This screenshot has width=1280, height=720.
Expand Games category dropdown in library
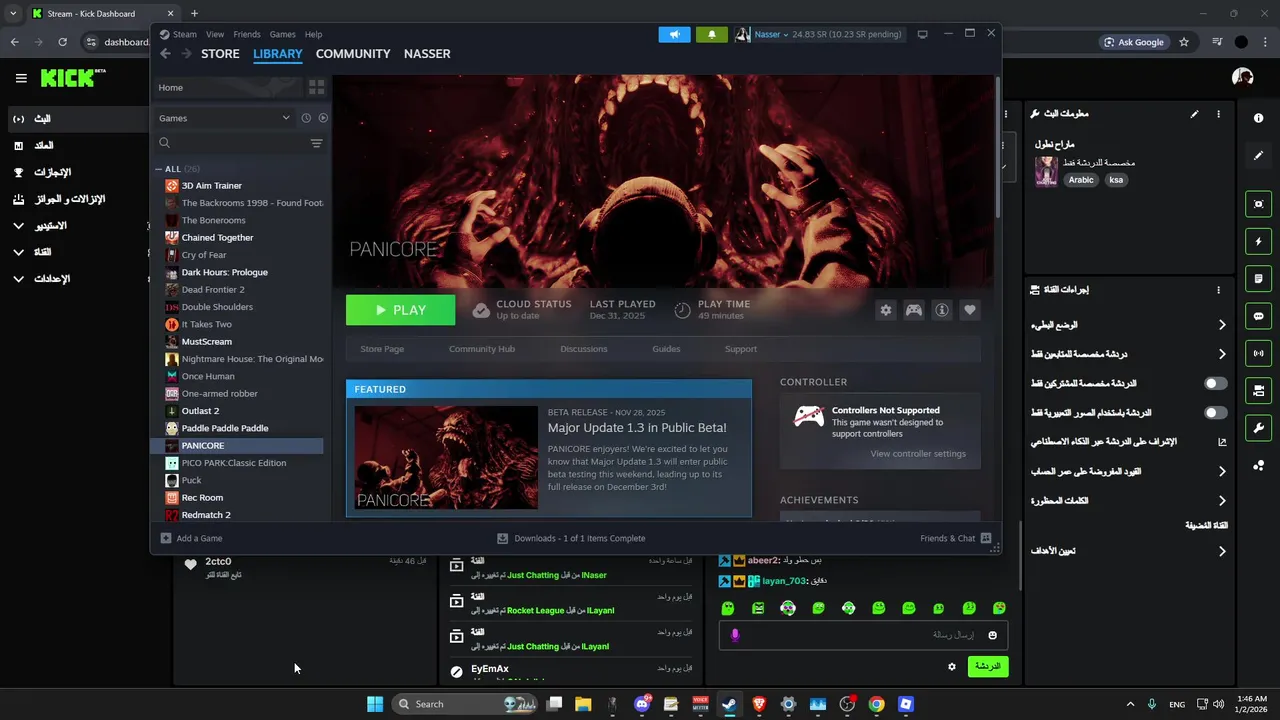point(286,118)
